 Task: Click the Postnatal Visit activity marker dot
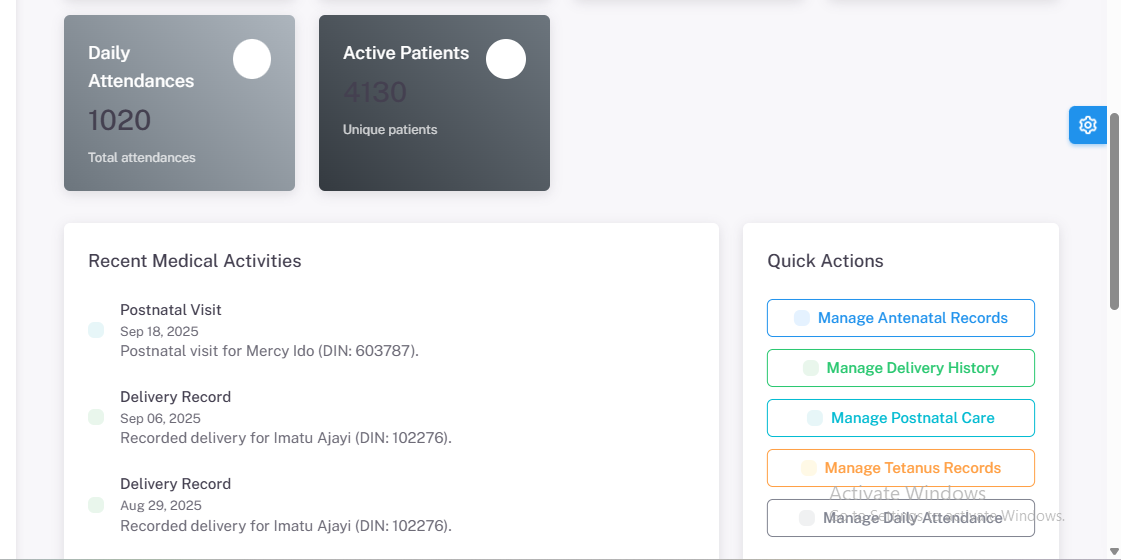click(x=96, y=330)
